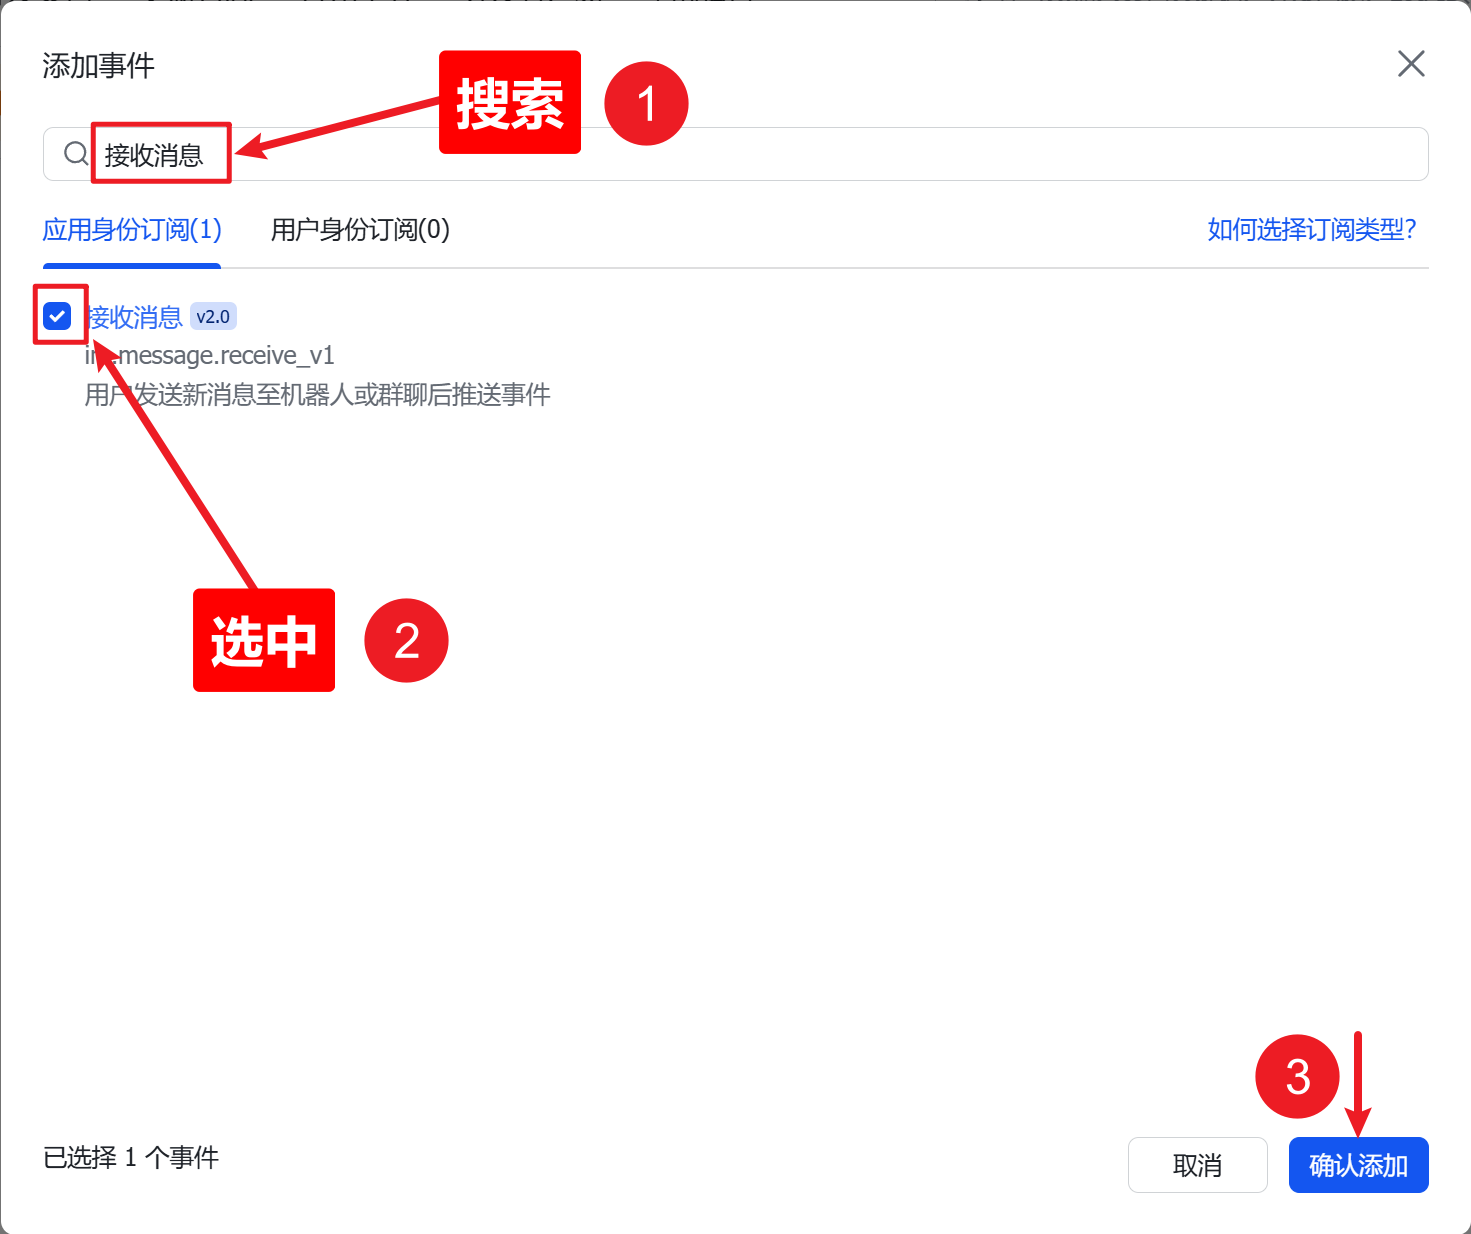Confirm with the 确认添加 button
1471x1234 pixels.
tap(1358, 1165)
